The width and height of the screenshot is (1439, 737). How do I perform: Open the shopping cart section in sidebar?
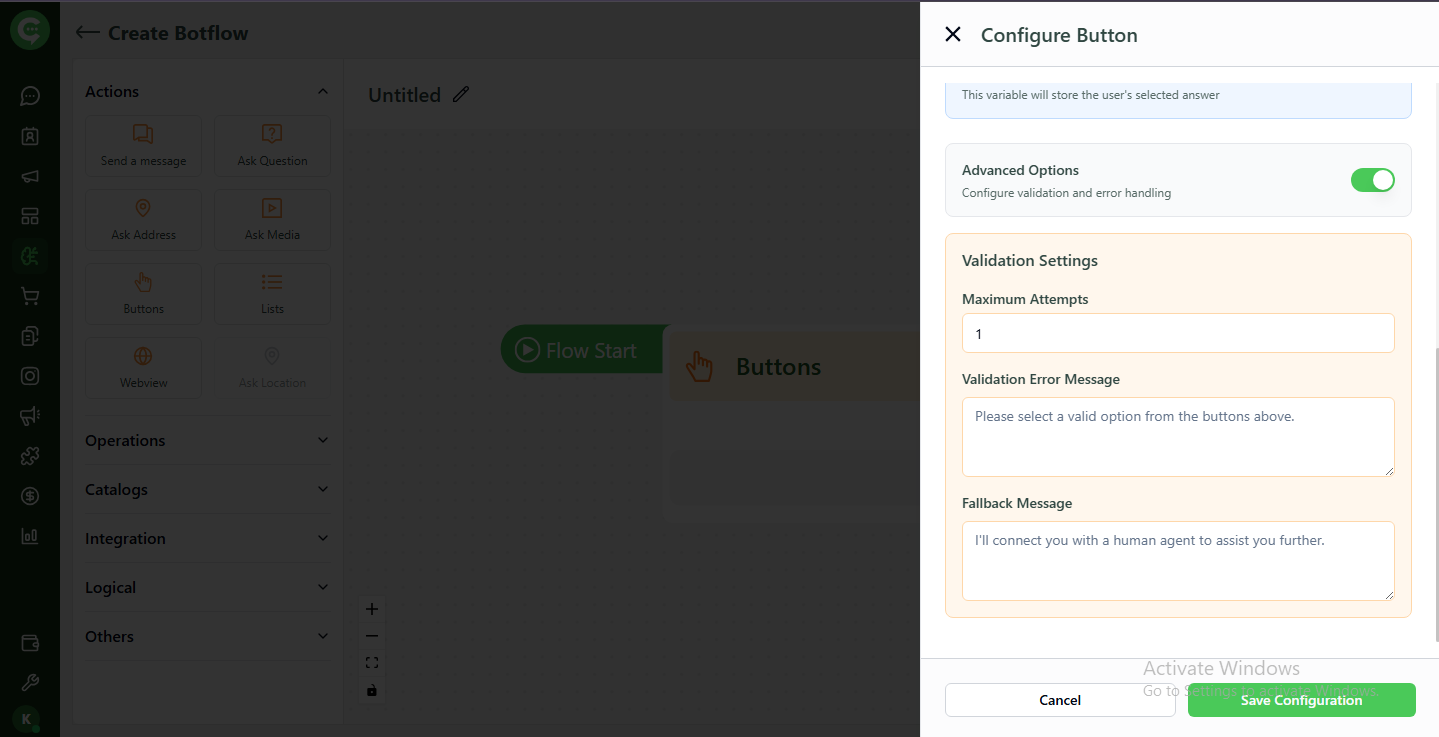point(29,295)
